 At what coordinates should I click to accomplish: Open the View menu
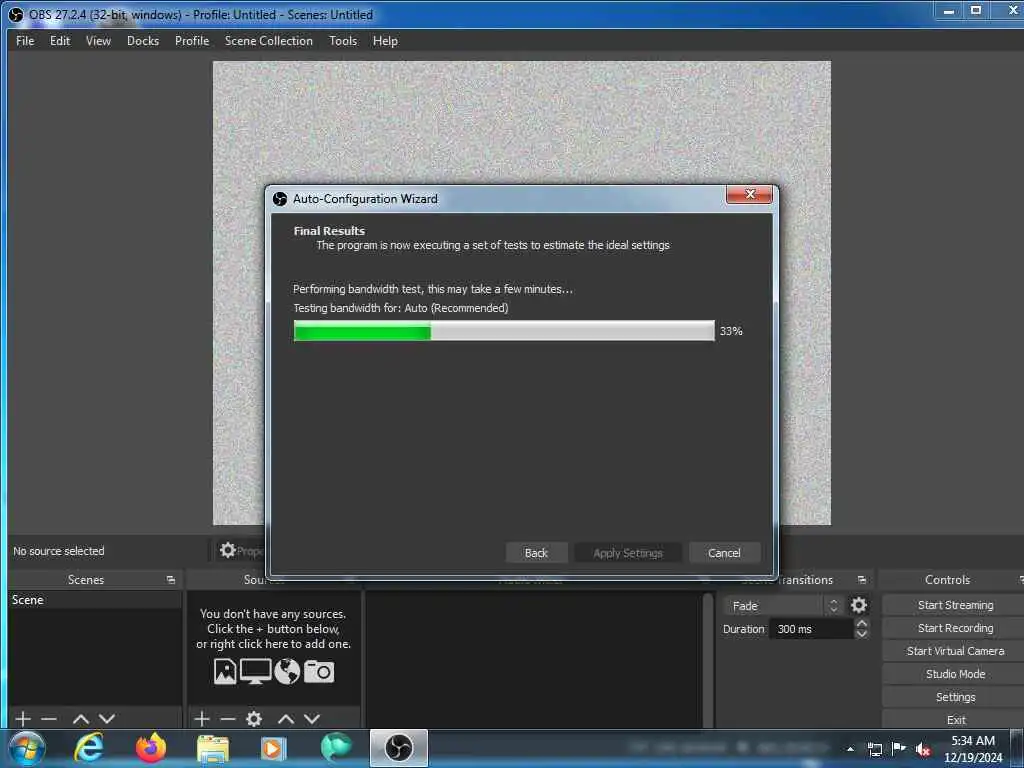tap(98, 40)
